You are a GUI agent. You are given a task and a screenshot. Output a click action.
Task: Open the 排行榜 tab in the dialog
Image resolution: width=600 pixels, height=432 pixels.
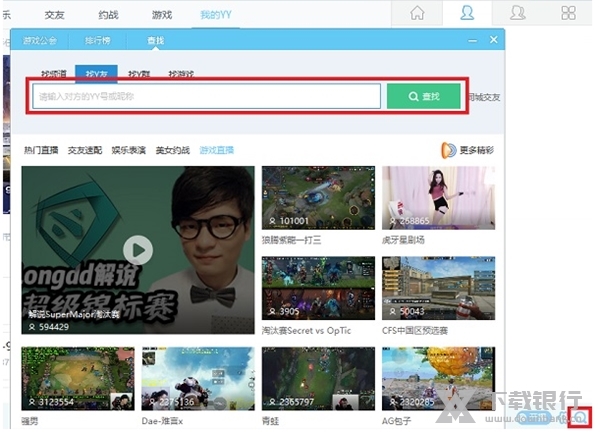pyautogui.click(x=98, y=41)
